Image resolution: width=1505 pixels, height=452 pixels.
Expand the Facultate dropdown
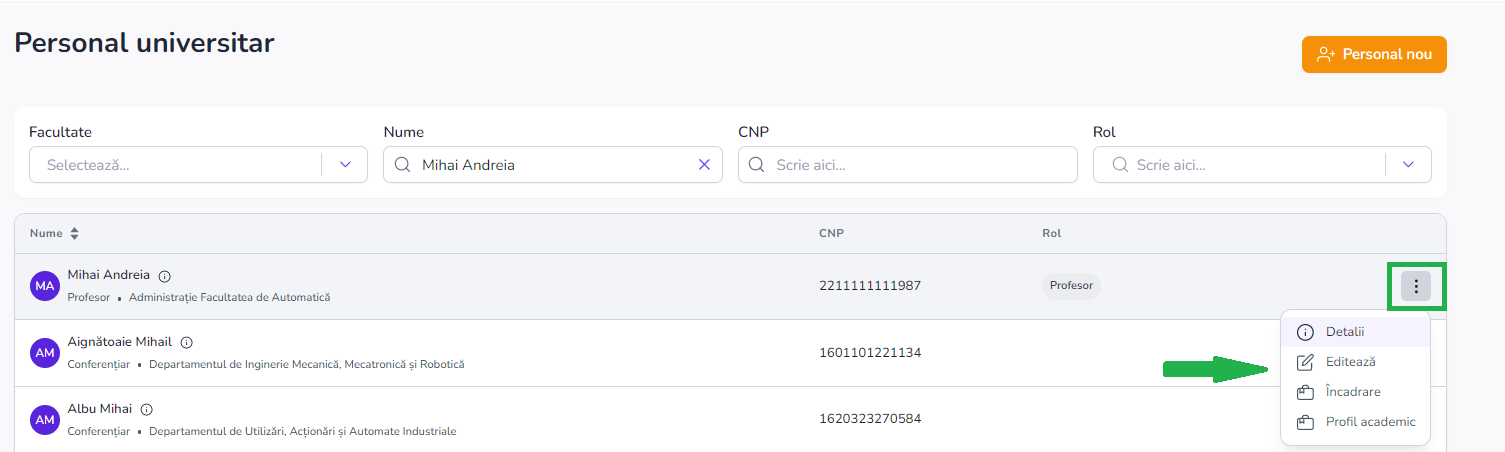[346, 165]
